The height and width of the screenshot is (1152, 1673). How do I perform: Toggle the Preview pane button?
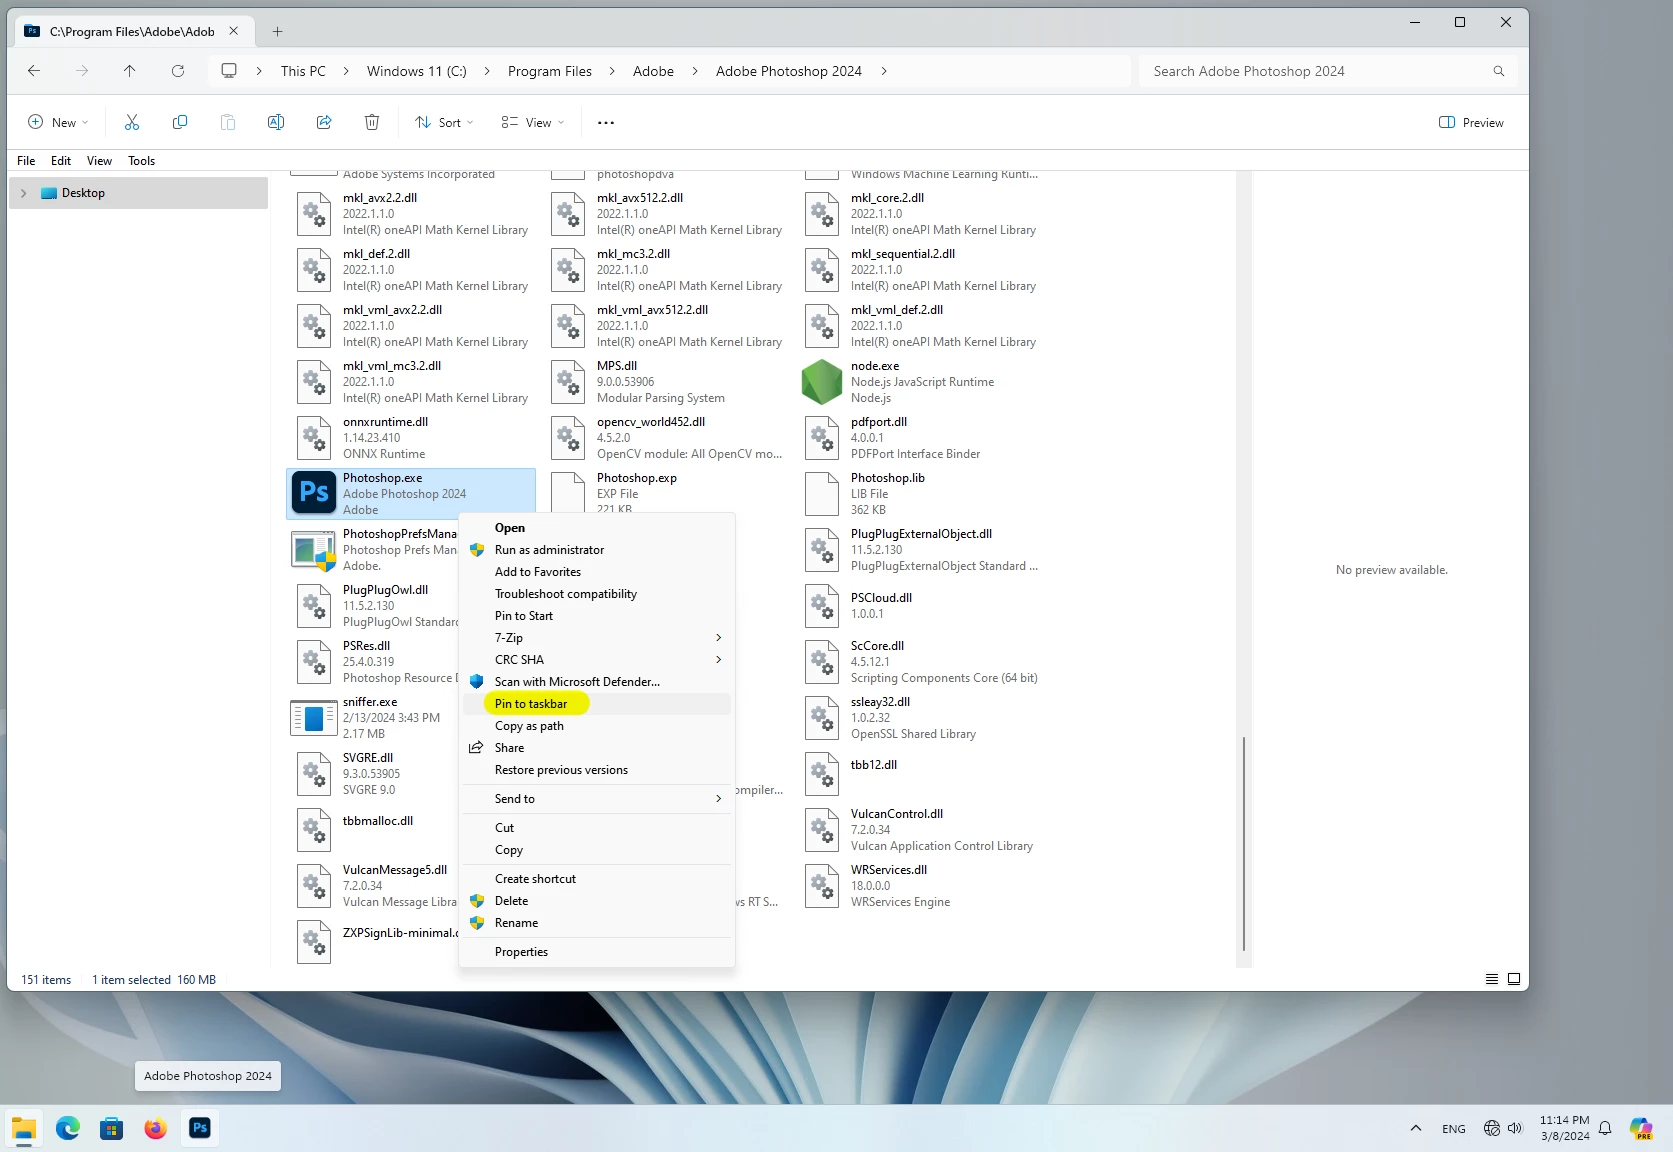point(1471,122)
